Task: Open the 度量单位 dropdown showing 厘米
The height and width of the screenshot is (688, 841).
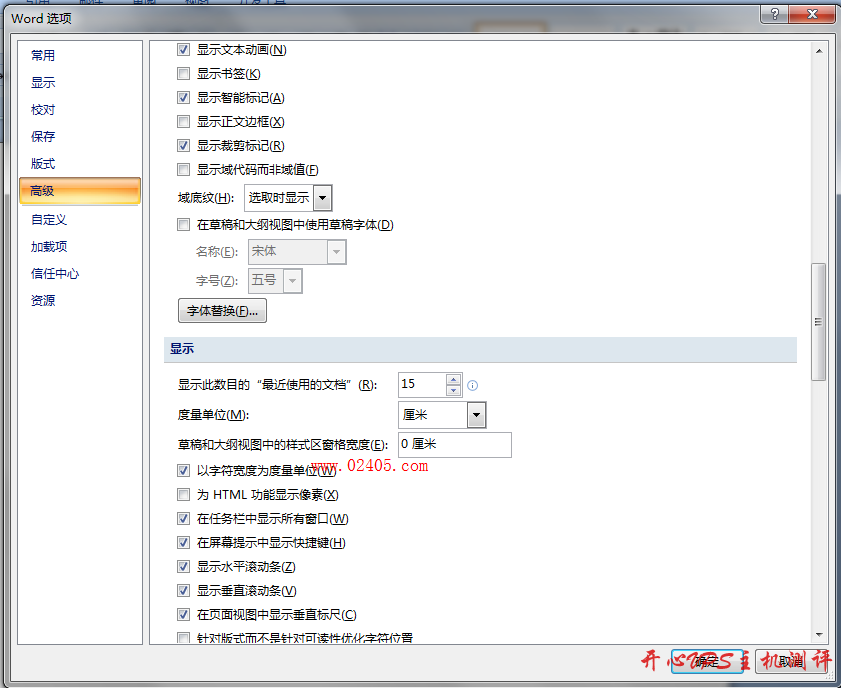Action: point(474,414)
